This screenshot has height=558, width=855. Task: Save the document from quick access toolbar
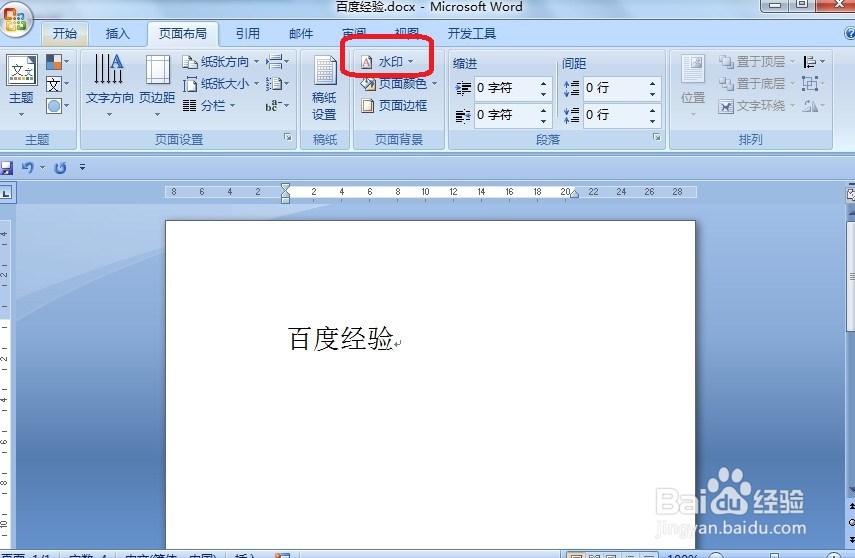6,167
